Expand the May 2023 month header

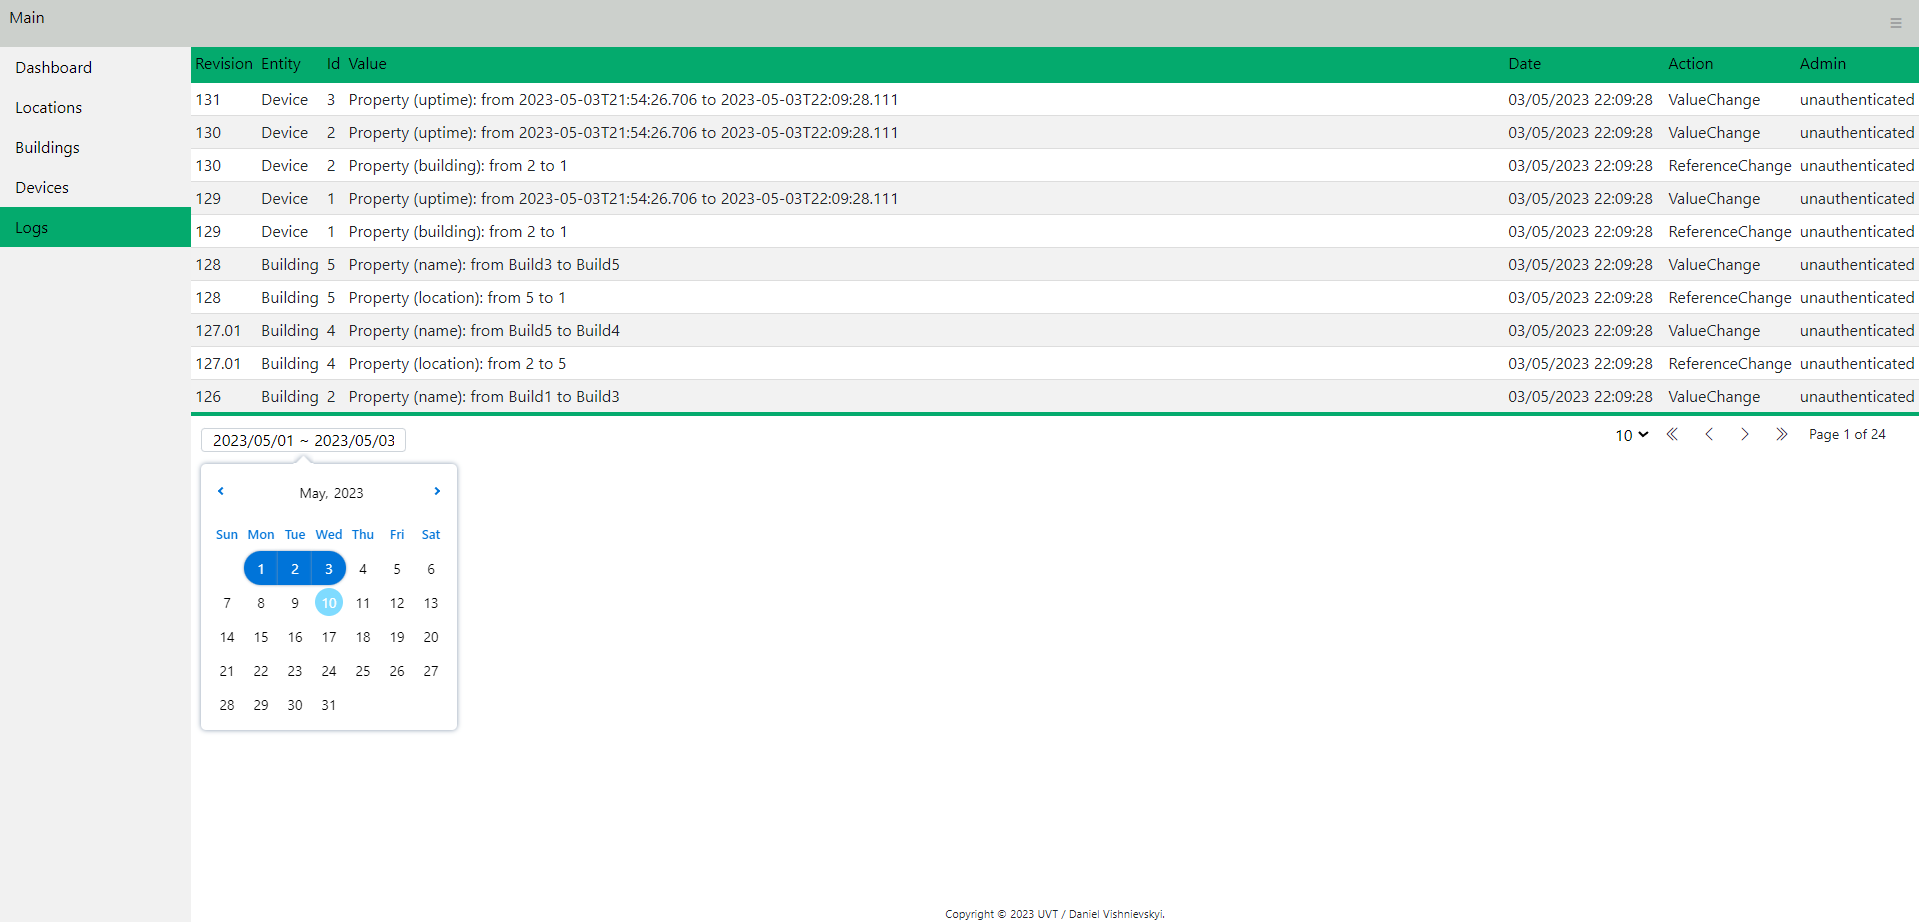pos(330,492)
